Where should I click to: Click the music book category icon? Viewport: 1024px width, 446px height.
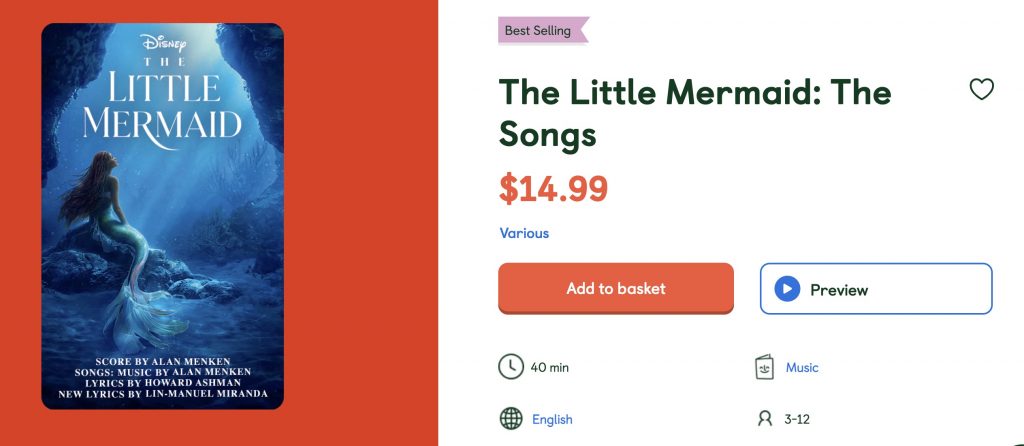click(x=765, y=367)
